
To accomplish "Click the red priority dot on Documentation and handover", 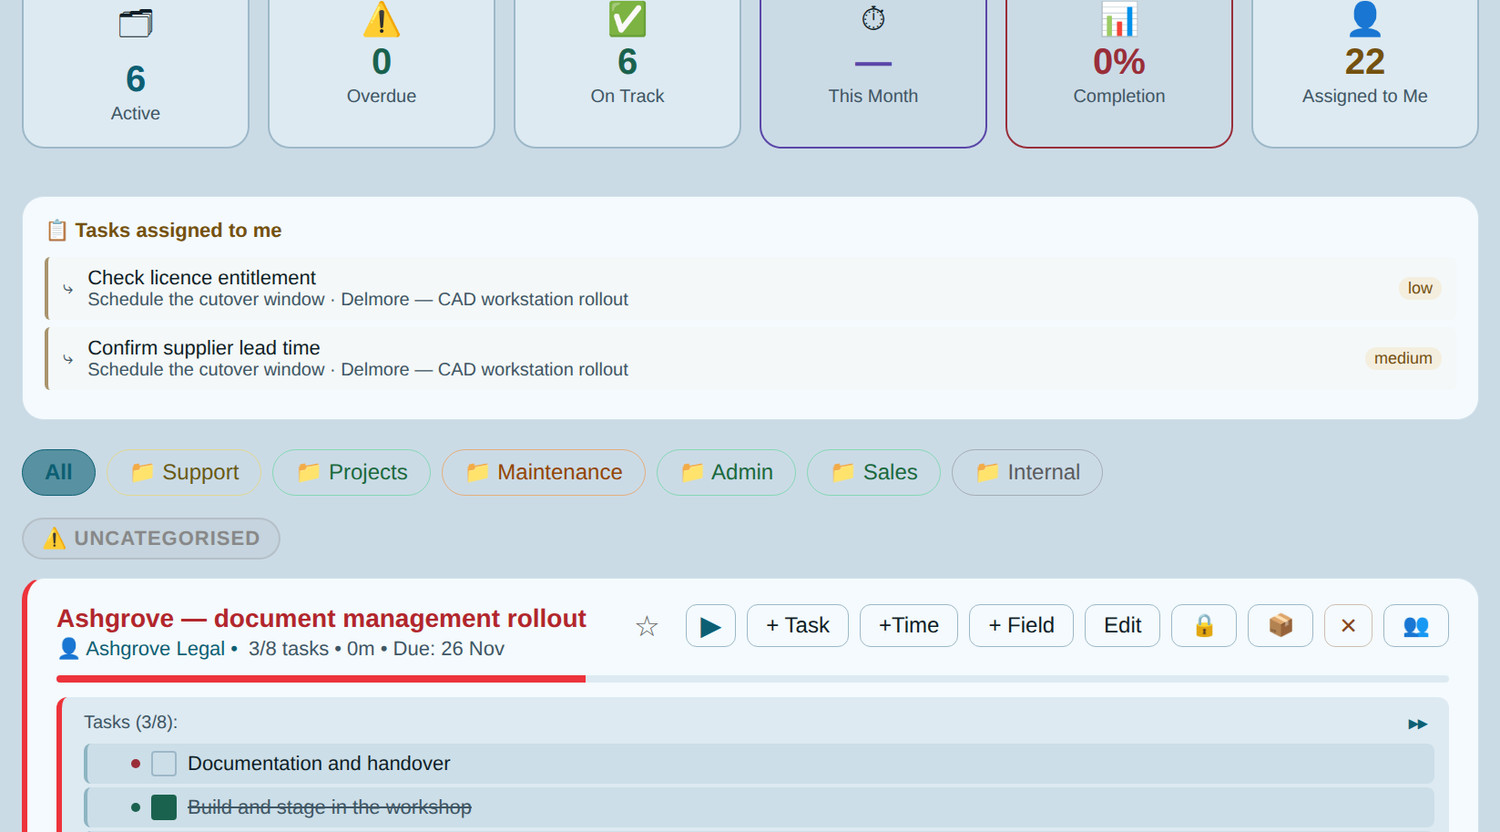I will pos(135,764).
